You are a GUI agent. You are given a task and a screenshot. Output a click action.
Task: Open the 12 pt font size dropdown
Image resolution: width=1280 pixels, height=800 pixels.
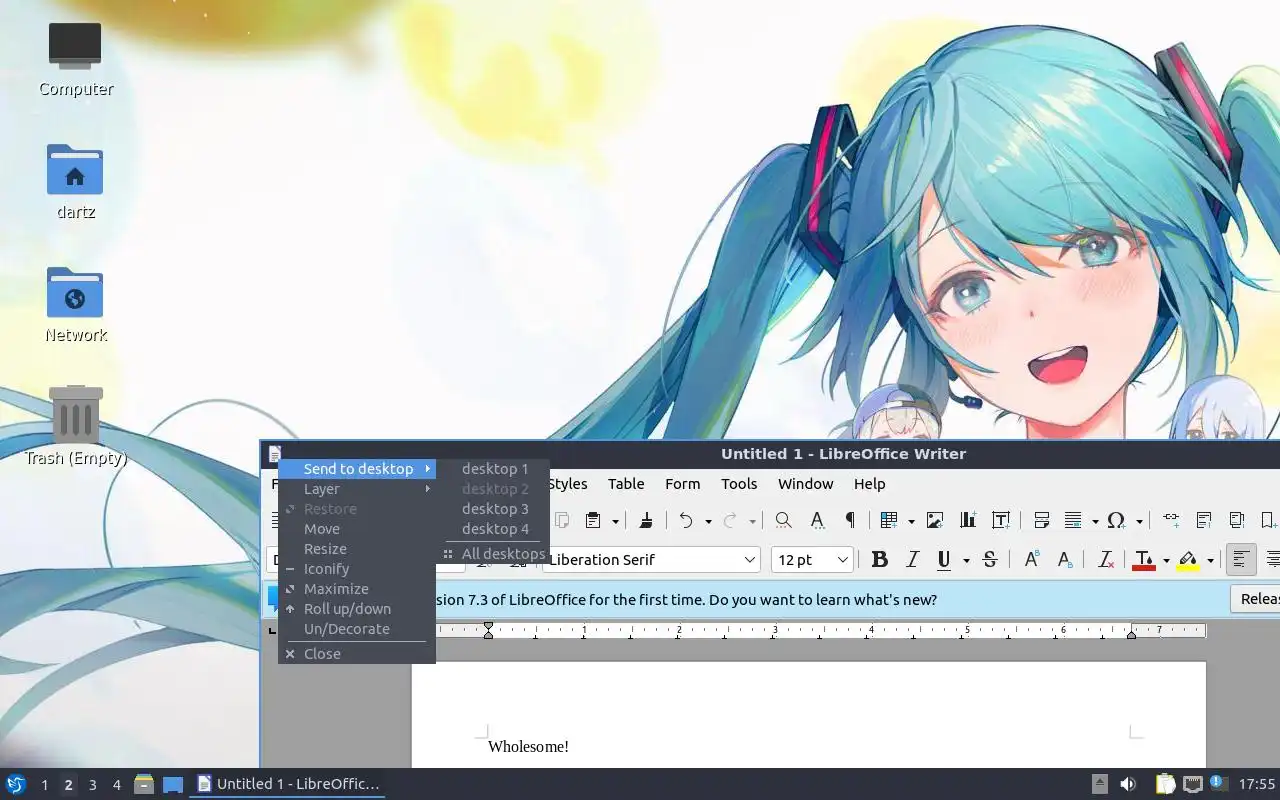(843, 560)
